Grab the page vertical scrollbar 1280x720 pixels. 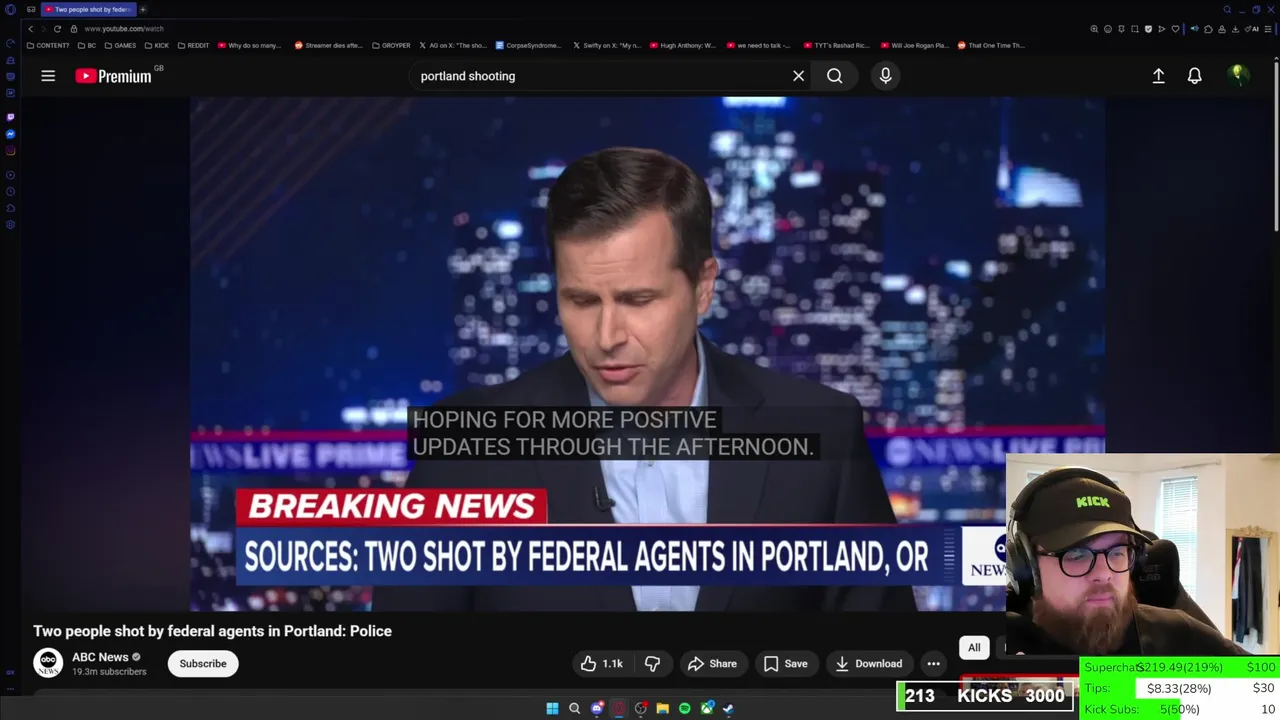point(1276,145)
